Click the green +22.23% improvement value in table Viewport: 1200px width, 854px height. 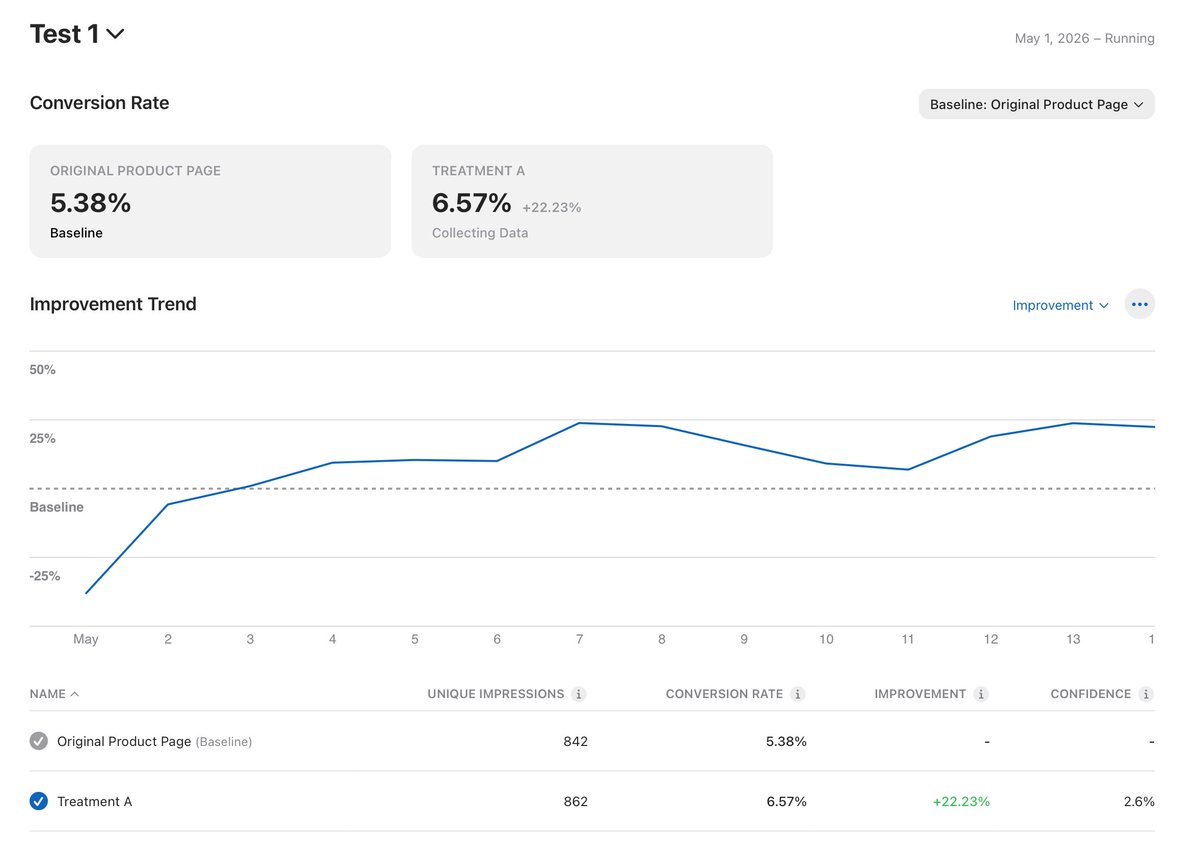(961, 802)
